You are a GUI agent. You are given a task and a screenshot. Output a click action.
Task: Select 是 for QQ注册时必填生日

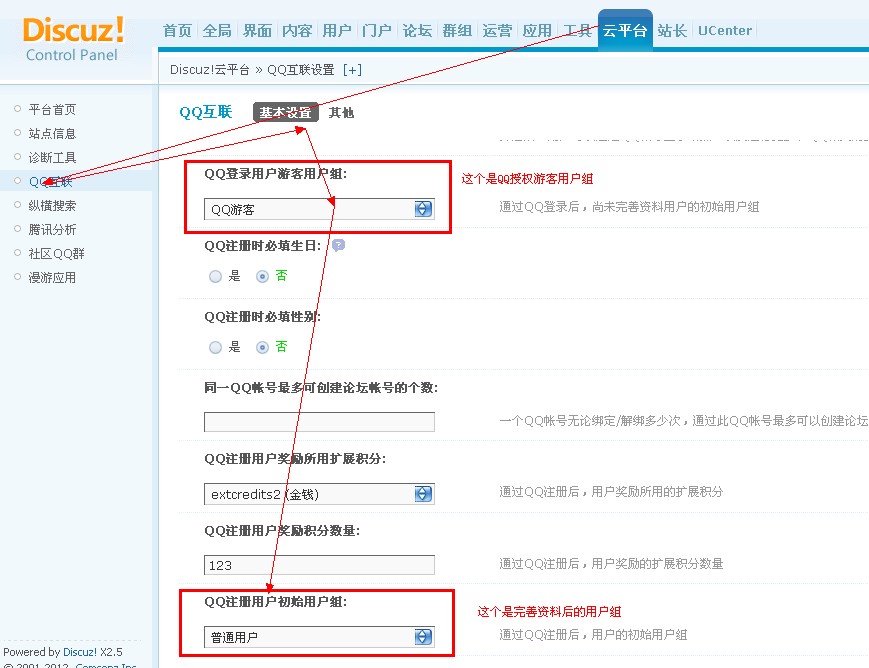click(216, 276)
